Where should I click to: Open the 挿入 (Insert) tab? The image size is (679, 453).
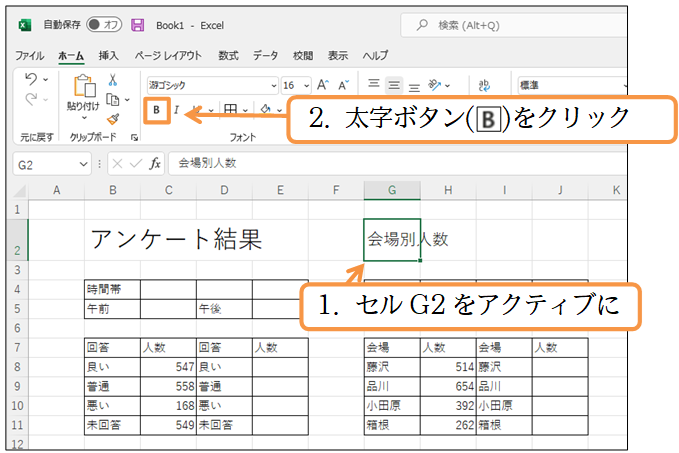[x=108, y=55]
